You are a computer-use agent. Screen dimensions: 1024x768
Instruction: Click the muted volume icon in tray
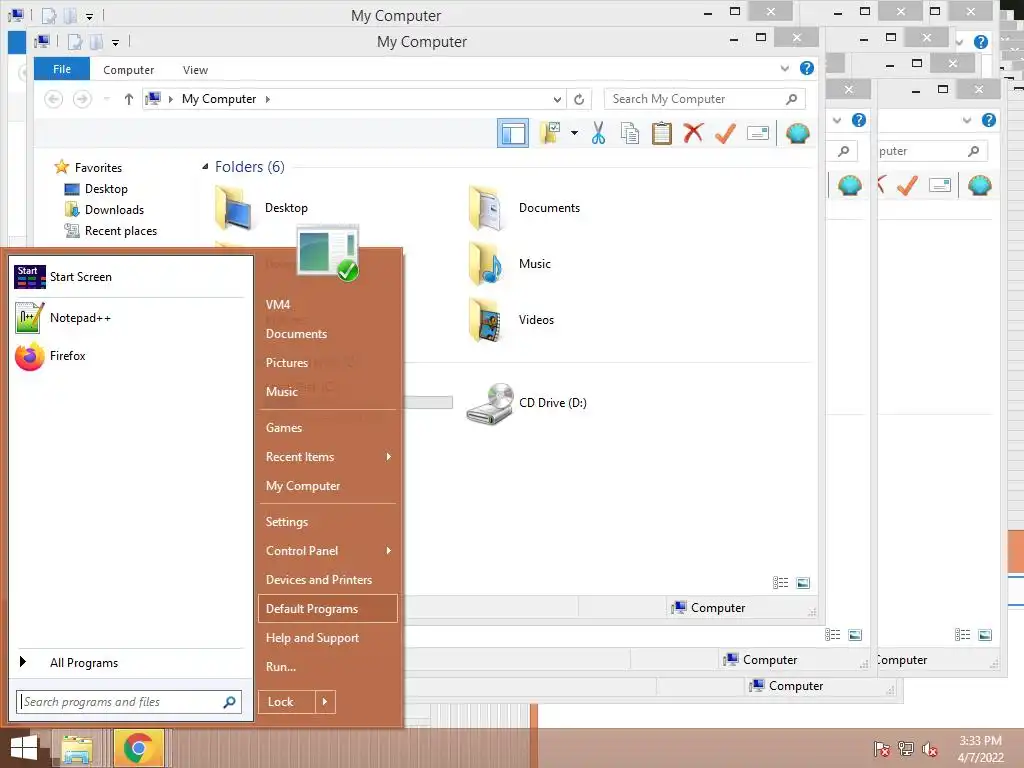(930, 749)
